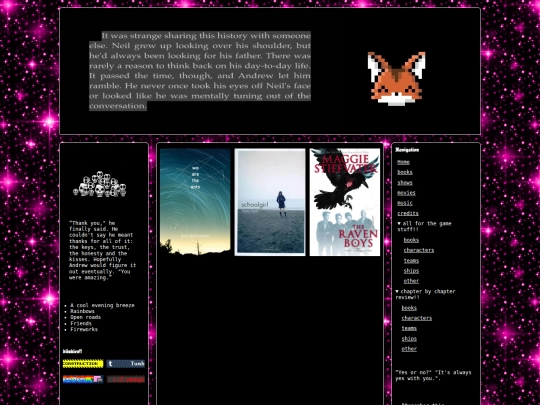Collapse the 'chapter by chapter review!!' section
The height and width of the screenshot is (405, 540).
(x=425, y=294)
